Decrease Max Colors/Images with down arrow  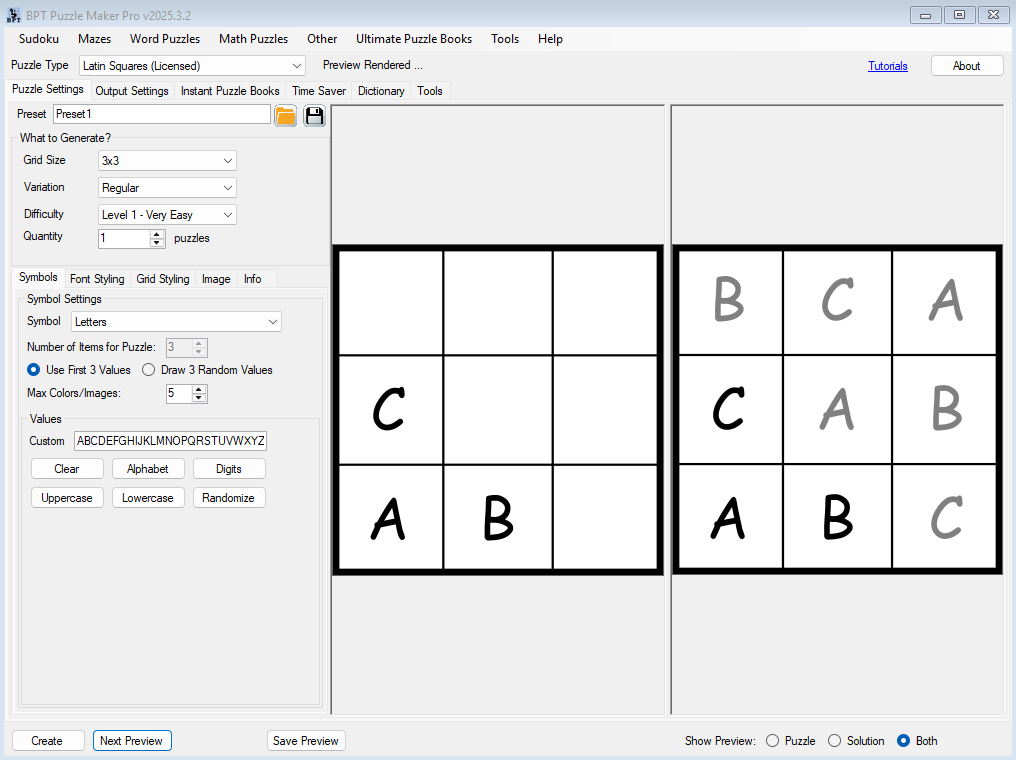(x=199, y=398)
